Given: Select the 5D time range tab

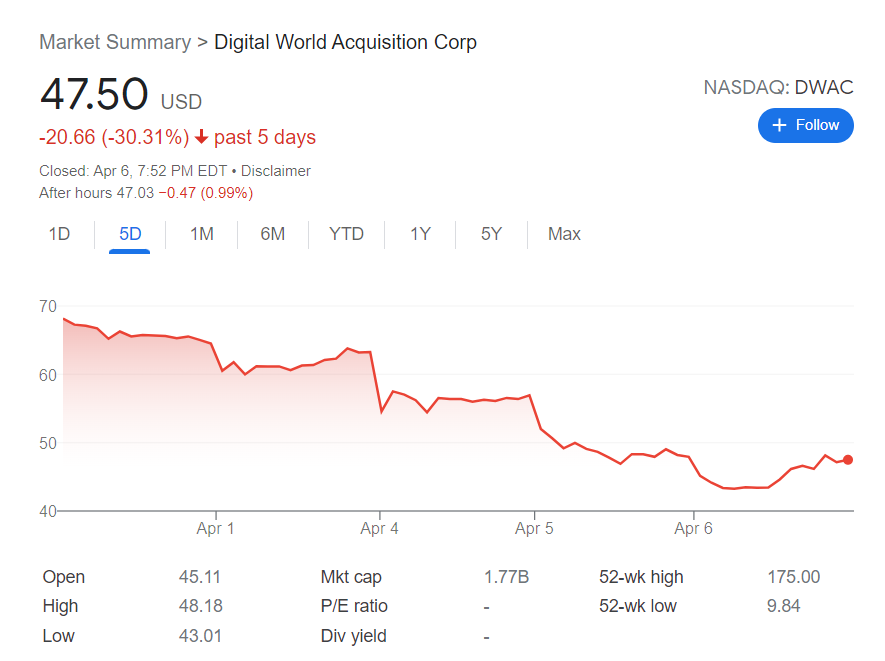Looking at the screenshot, I should coord(130,234).
